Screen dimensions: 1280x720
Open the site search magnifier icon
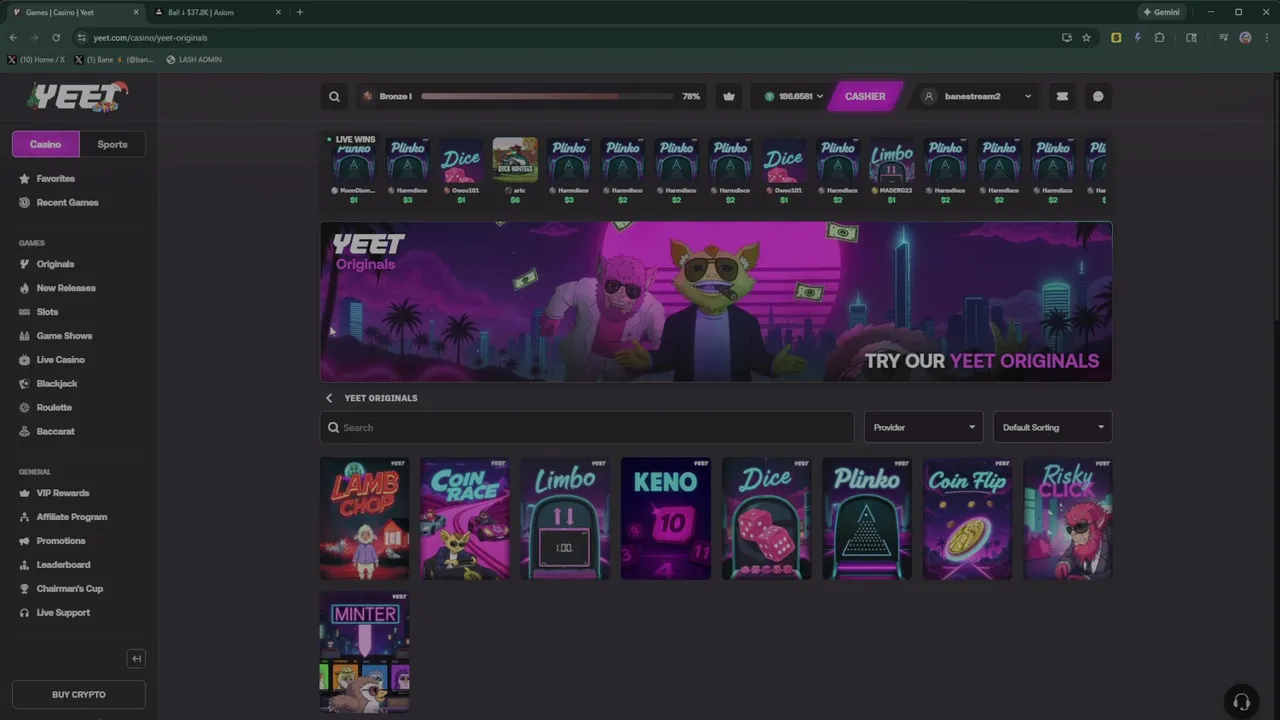point(334,97)
